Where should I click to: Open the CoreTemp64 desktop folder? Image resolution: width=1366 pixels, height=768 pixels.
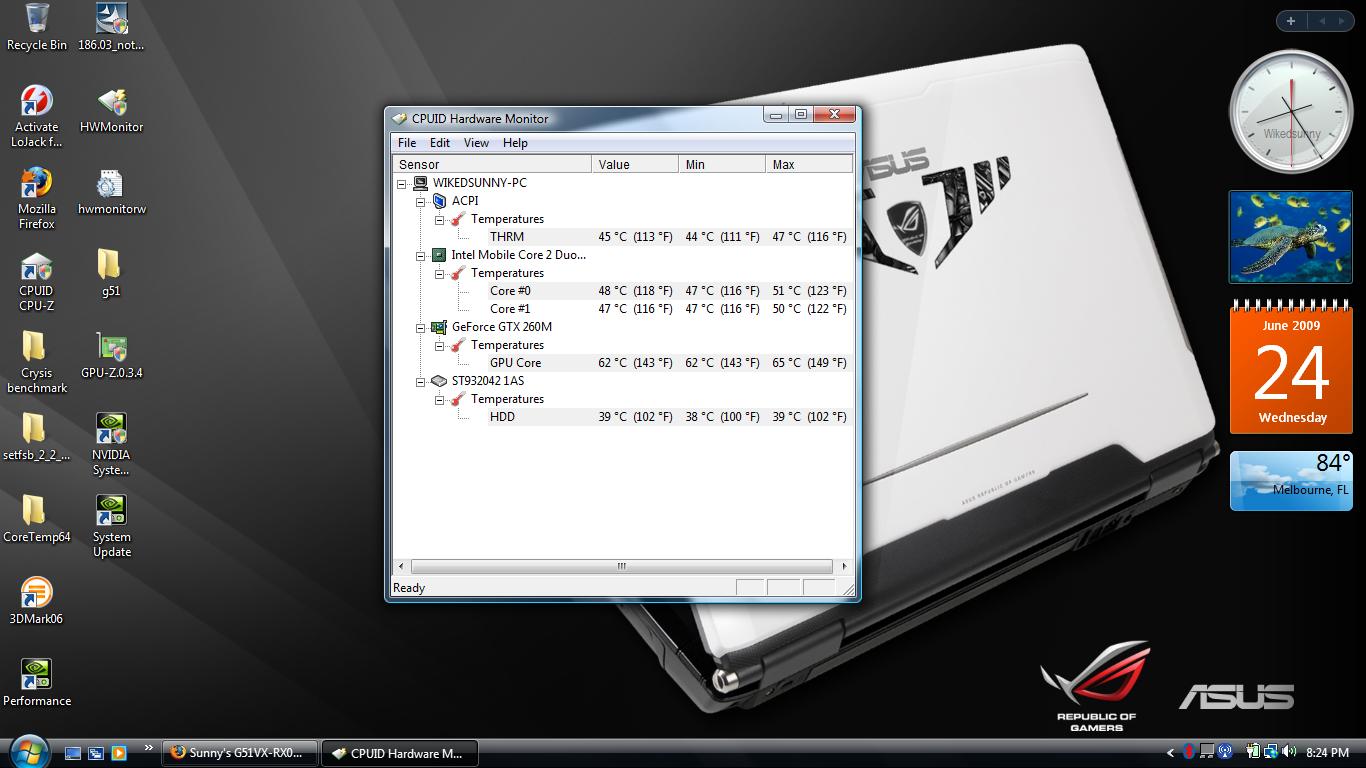(x=37, y=519)
